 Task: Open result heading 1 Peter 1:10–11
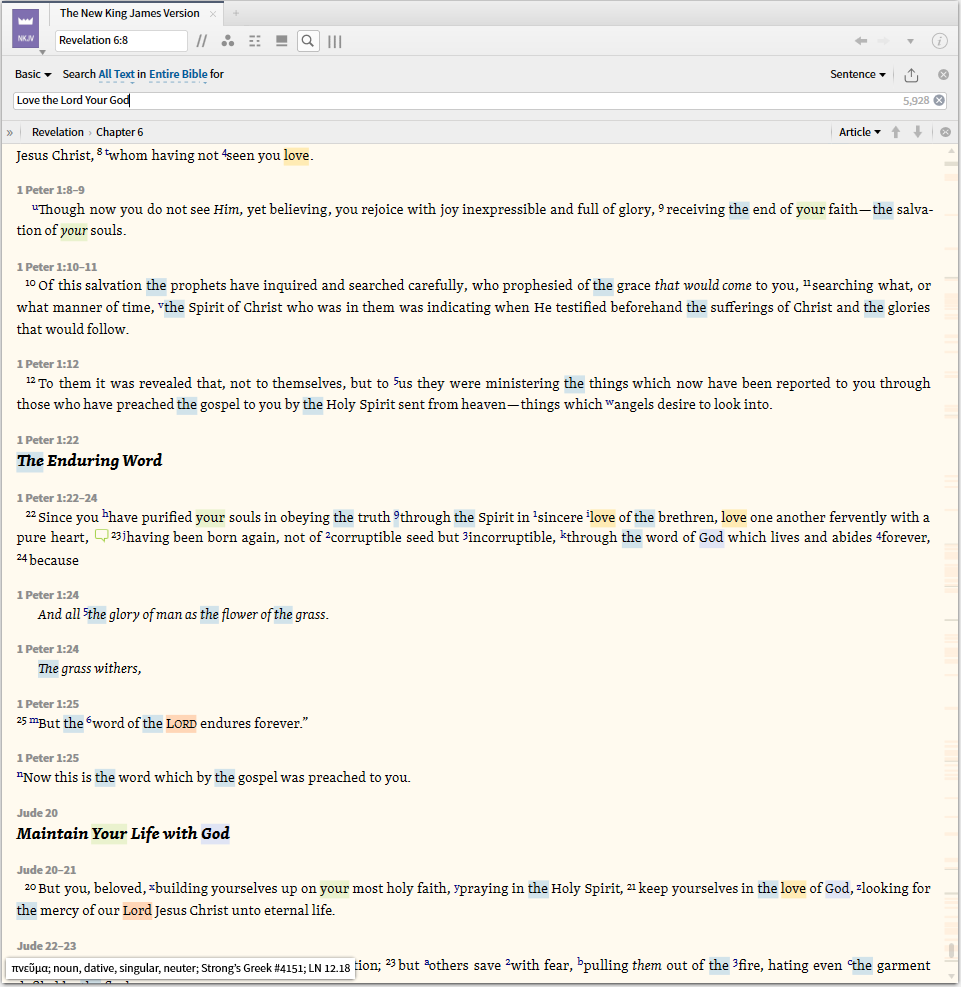pos(57,267)
